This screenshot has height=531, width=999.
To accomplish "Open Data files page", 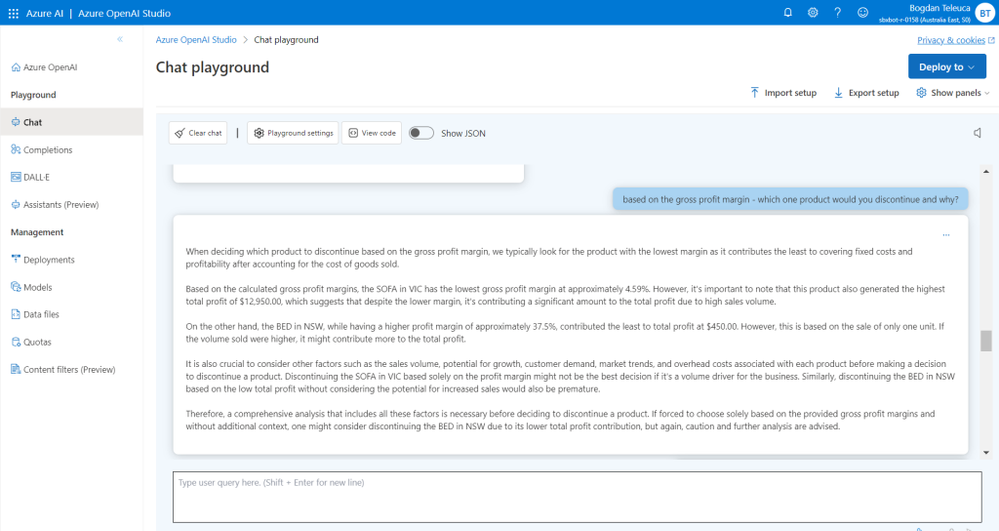I will coord(35,314).
